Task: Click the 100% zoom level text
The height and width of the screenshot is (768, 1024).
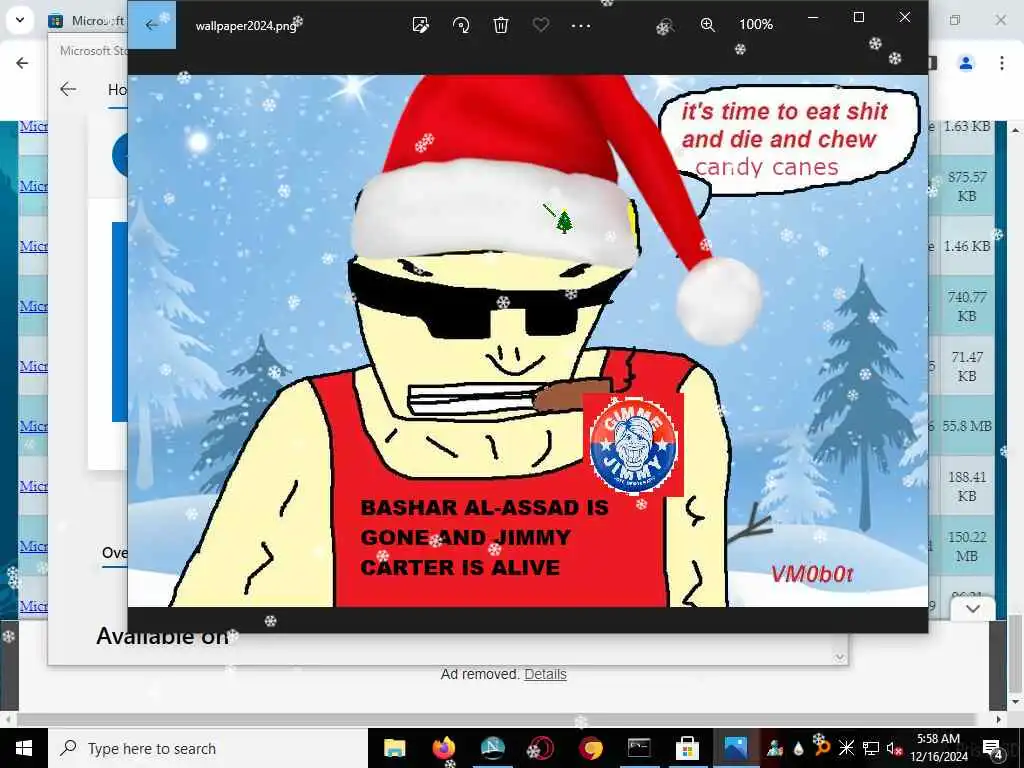Action: tap(756, 25)
